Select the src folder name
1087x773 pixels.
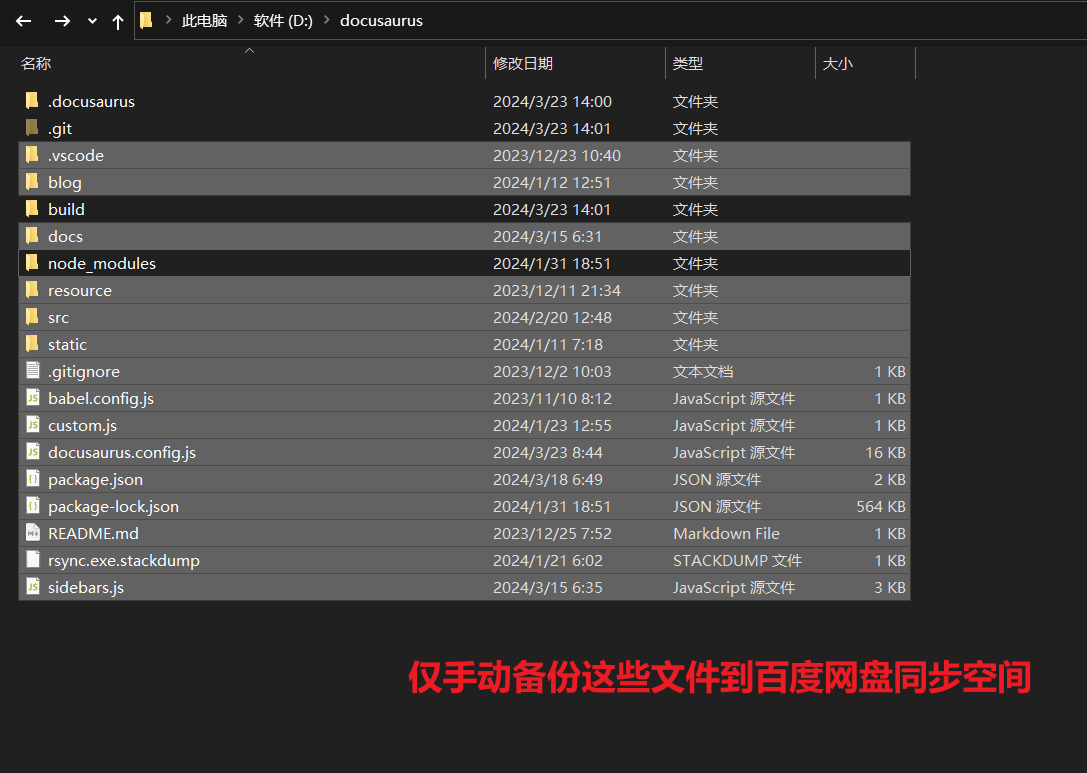click(59, 318)
